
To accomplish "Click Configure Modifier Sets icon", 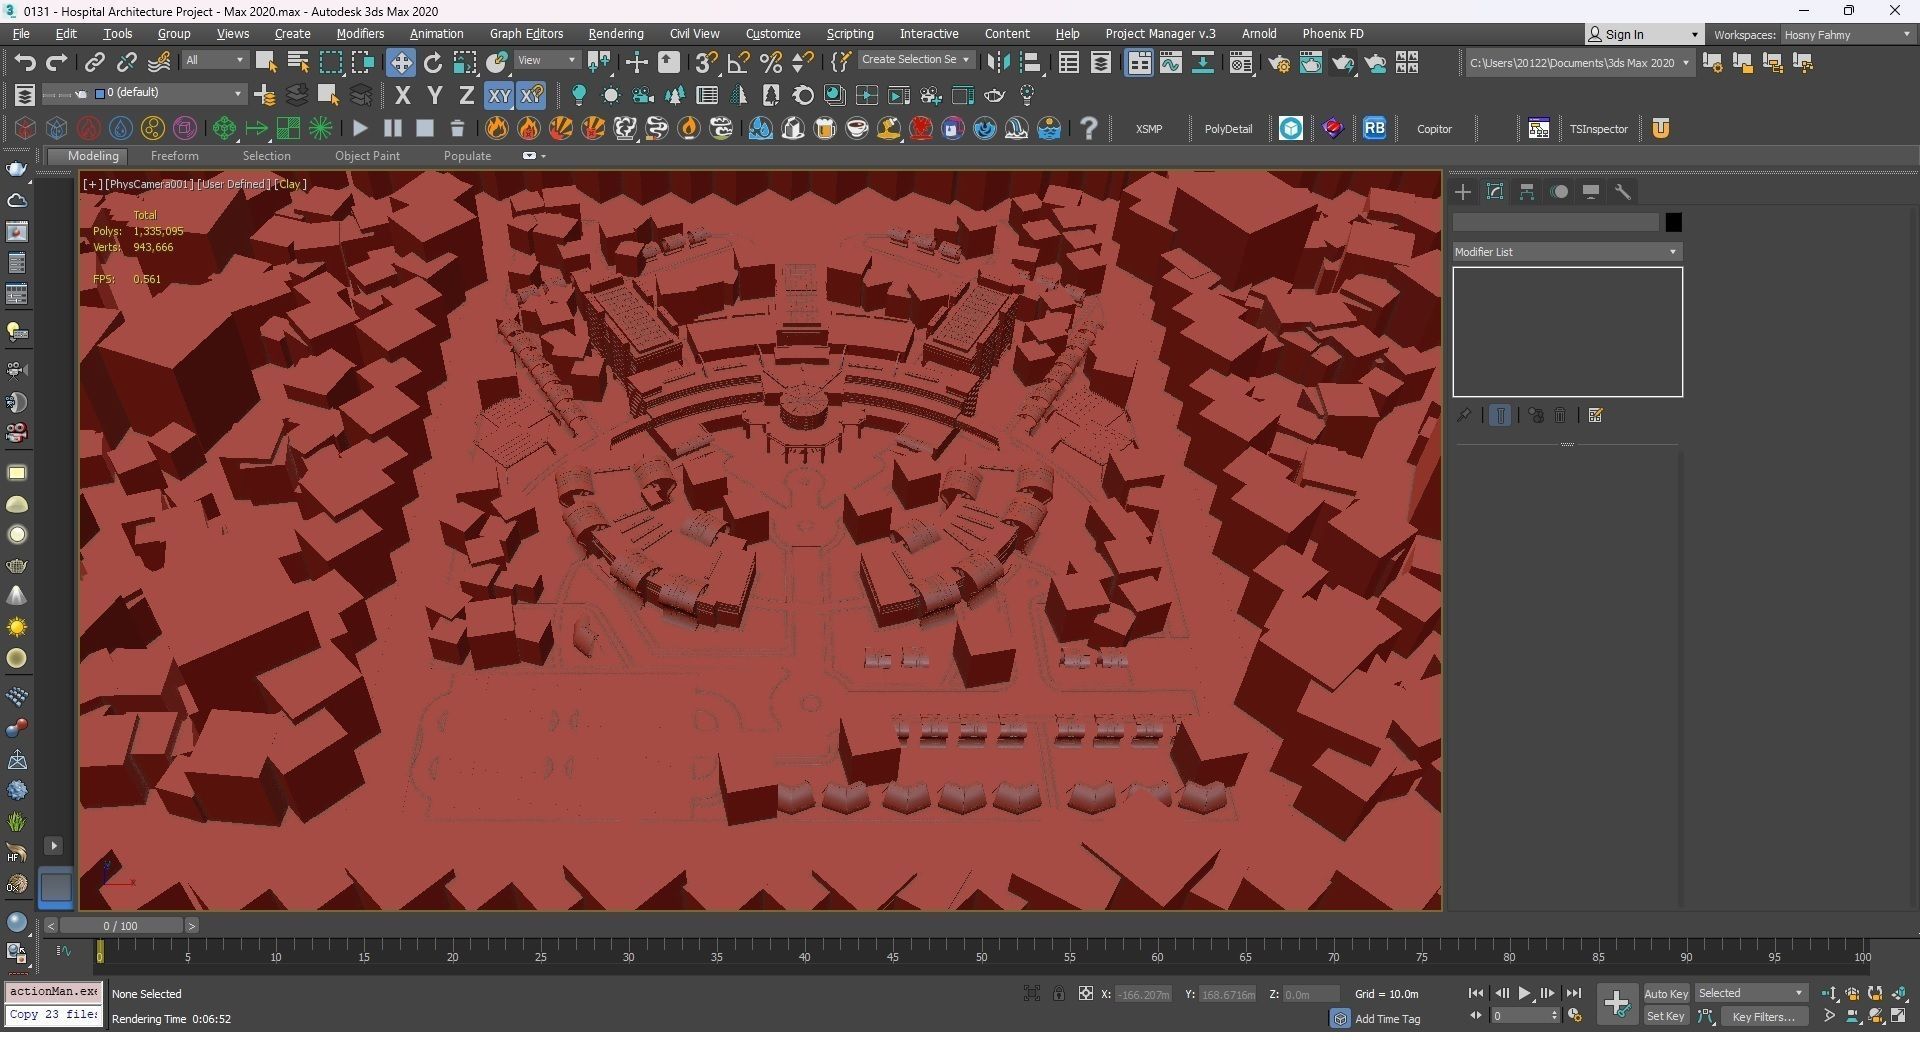I will 1596,415.
